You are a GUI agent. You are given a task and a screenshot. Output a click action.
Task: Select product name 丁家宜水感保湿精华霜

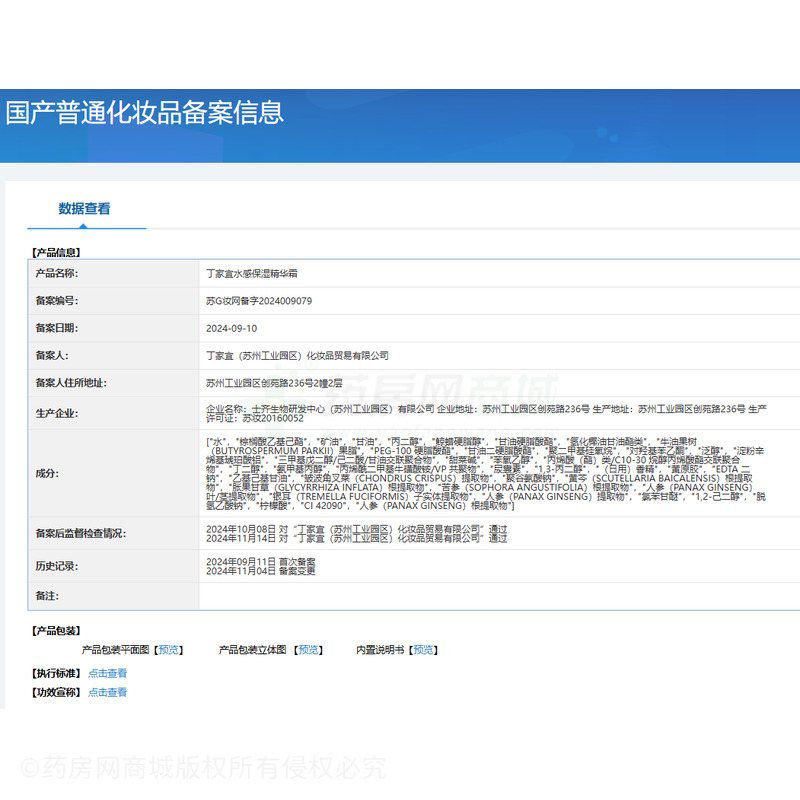(x=252, y=273)
